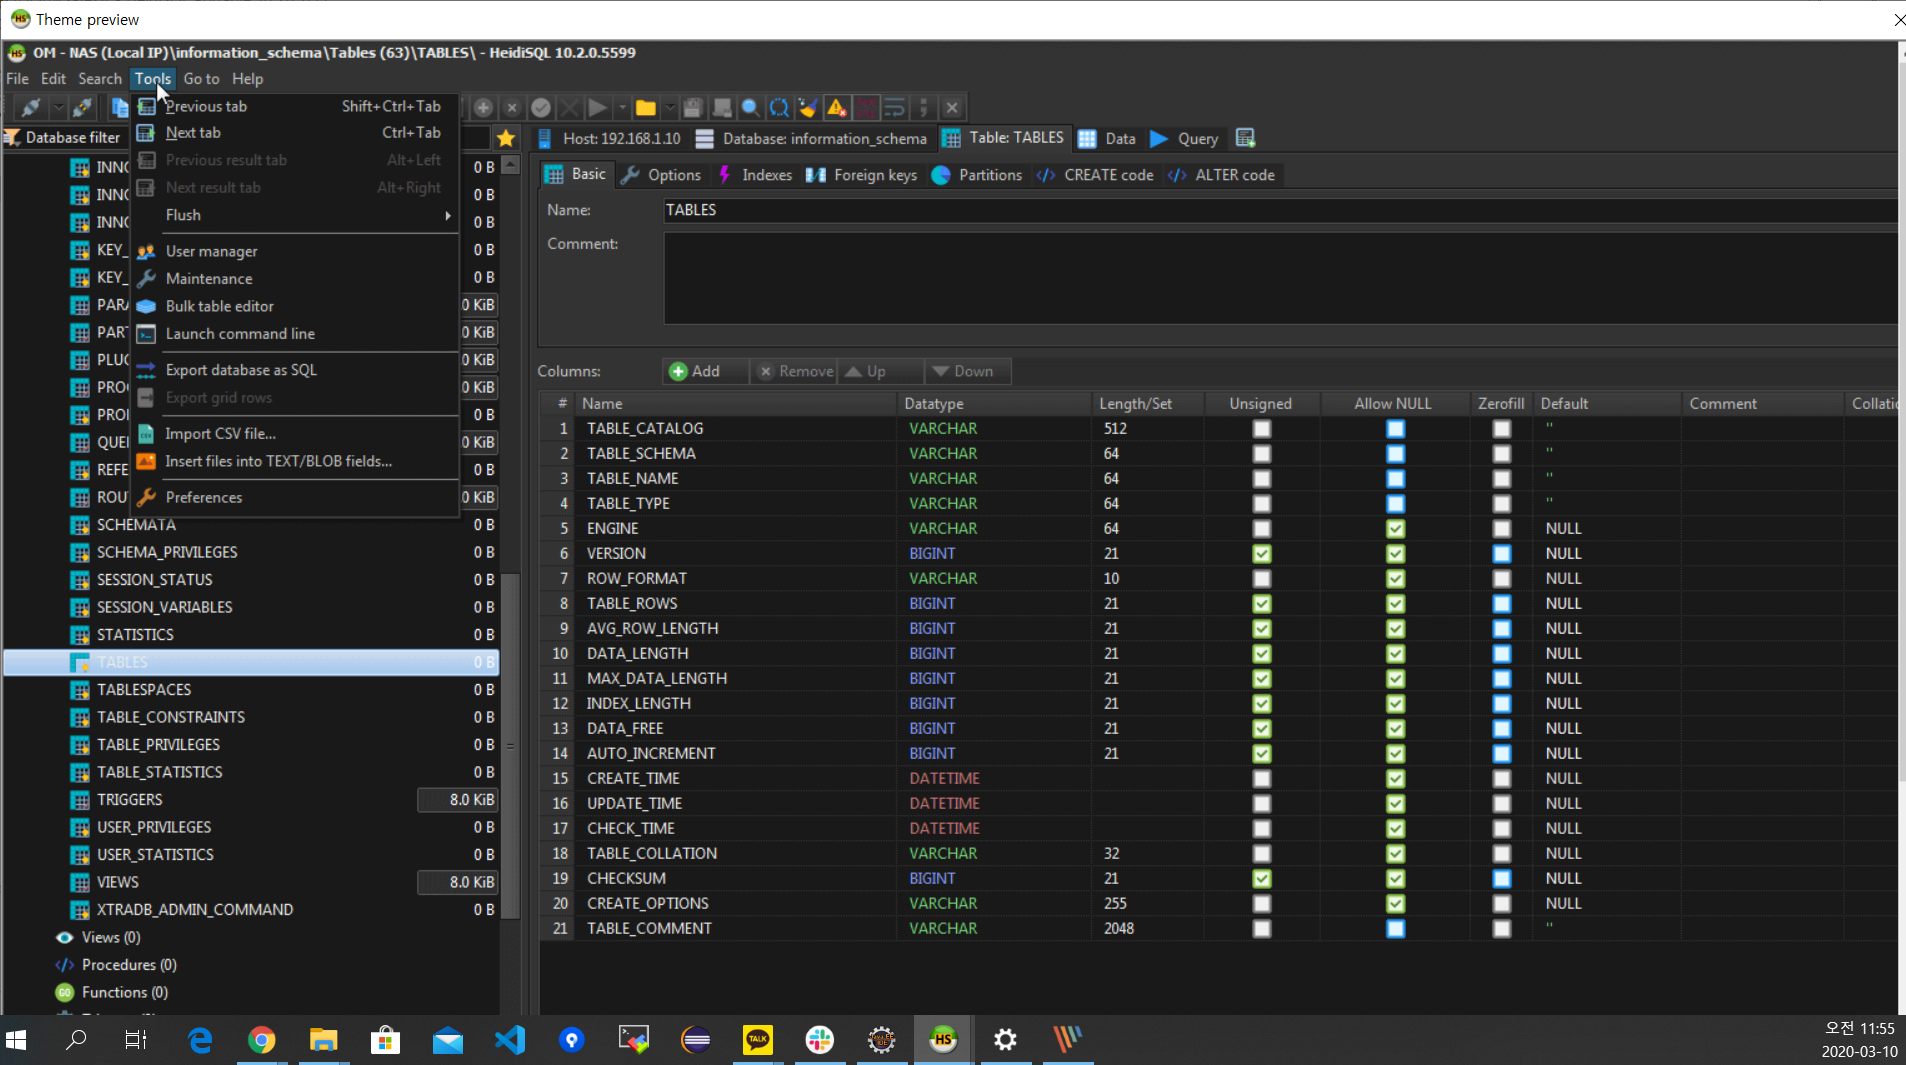Viewport: 1906px width, 1065px height.
Task: Click the Down button for columns
Action: 967,371
